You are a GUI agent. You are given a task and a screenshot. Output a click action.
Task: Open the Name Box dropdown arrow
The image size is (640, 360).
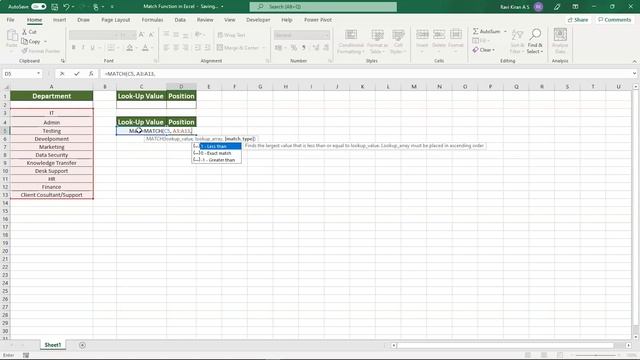click(x=38, y=73)
